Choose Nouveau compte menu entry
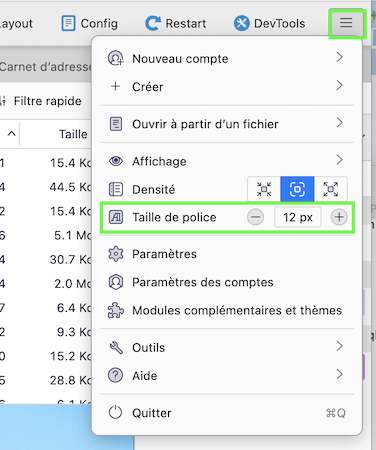This screenshot has width=376, height=450. [227, 58]
